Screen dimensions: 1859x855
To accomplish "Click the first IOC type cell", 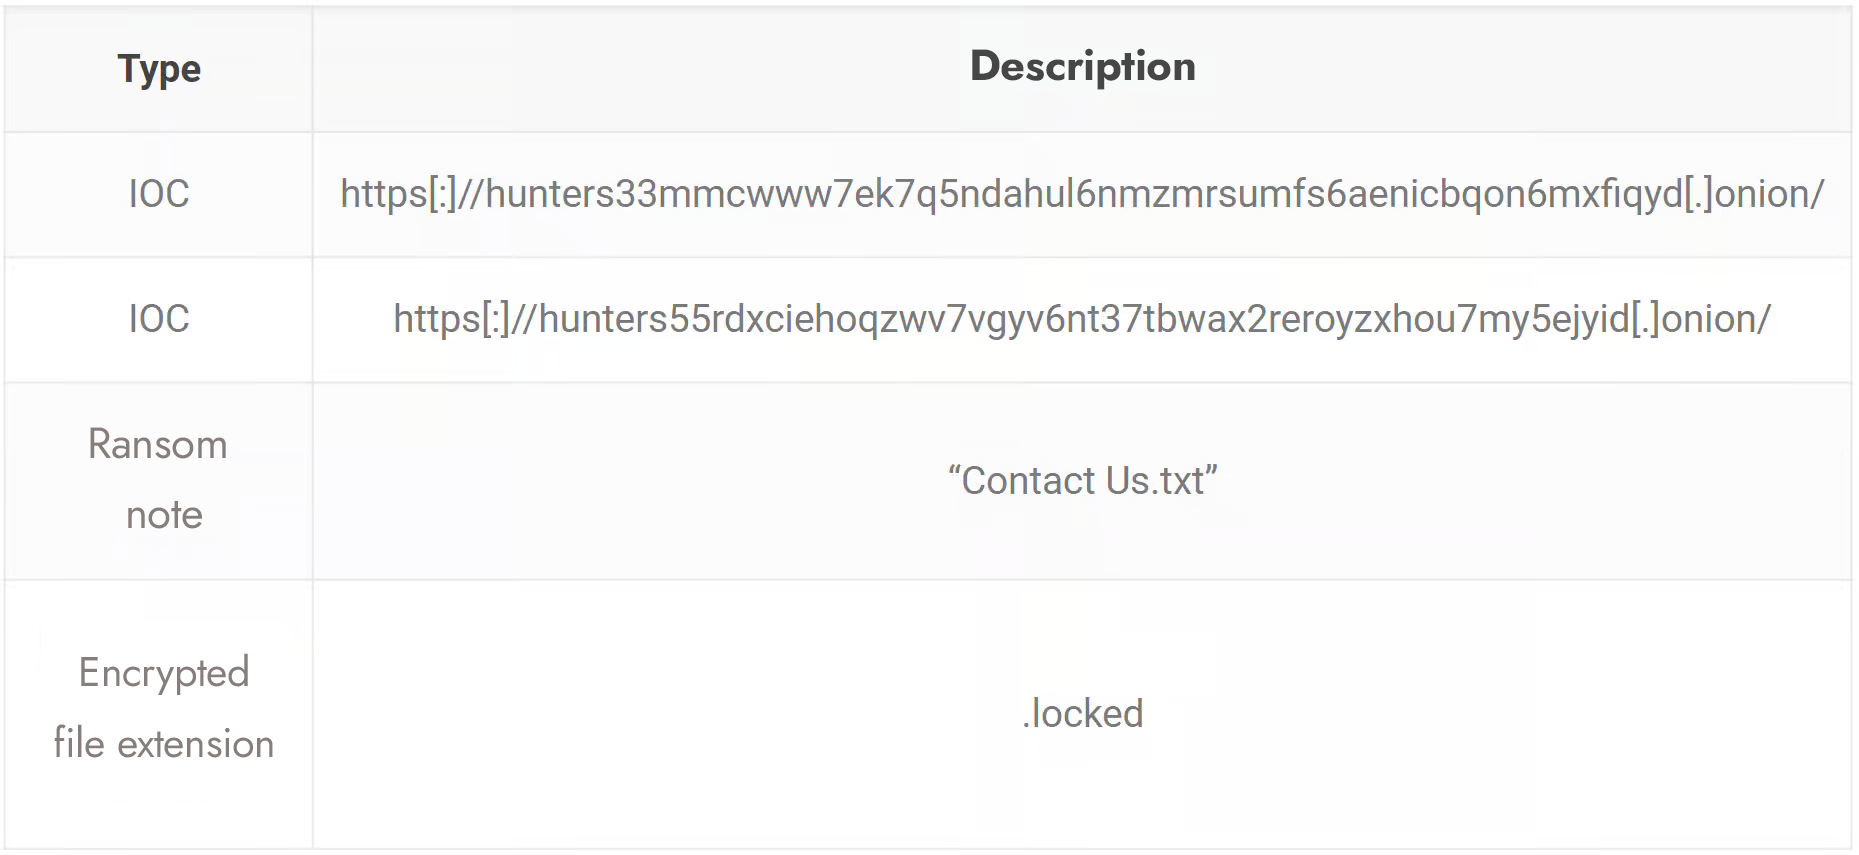I will point(159,194).
